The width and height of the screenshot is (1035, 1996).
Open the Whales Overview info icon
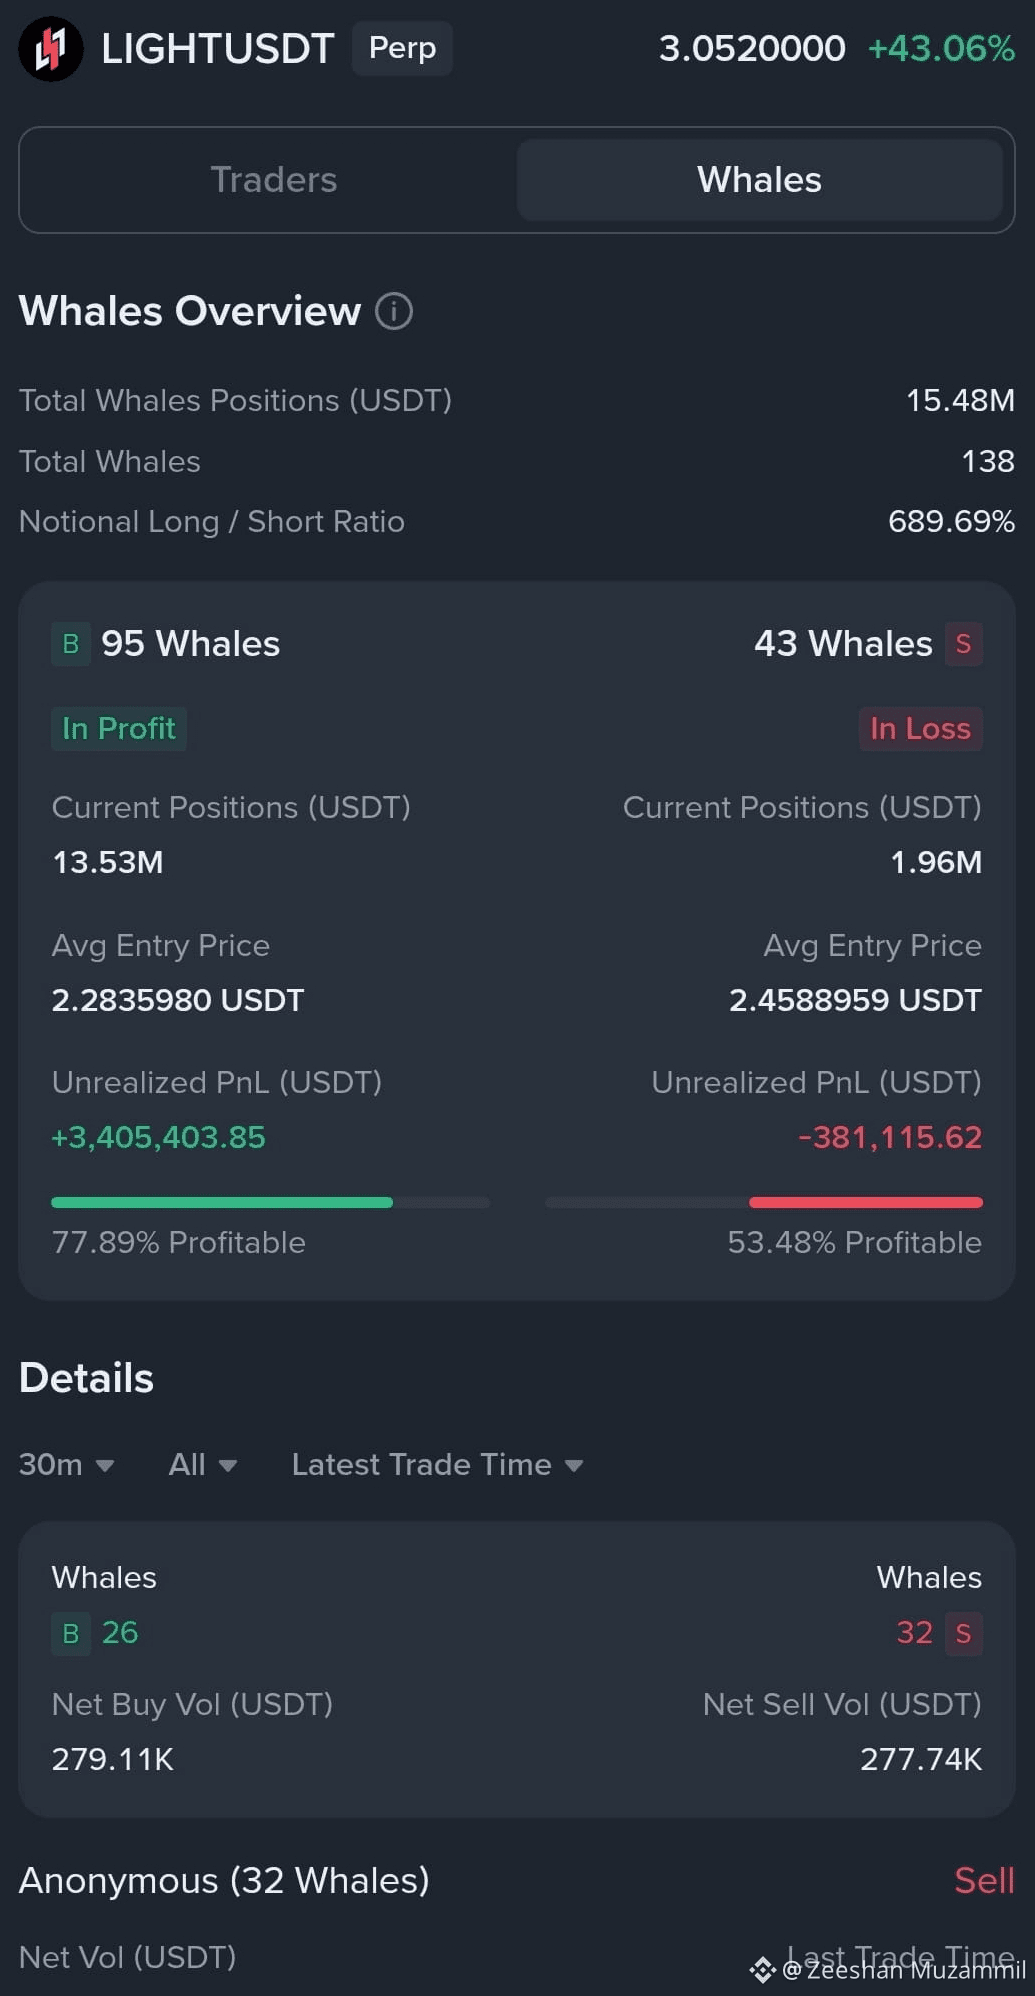(x=394, y=311)
